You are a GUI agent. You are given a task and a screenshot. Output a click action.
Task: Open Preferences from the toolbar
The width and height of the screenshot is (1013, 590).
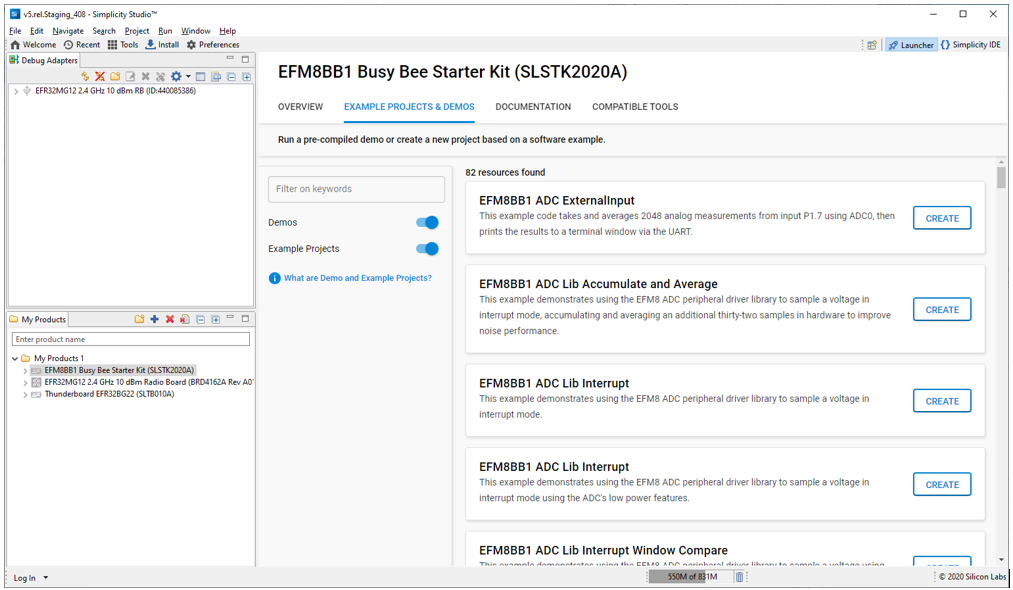[x=213, y=45]
